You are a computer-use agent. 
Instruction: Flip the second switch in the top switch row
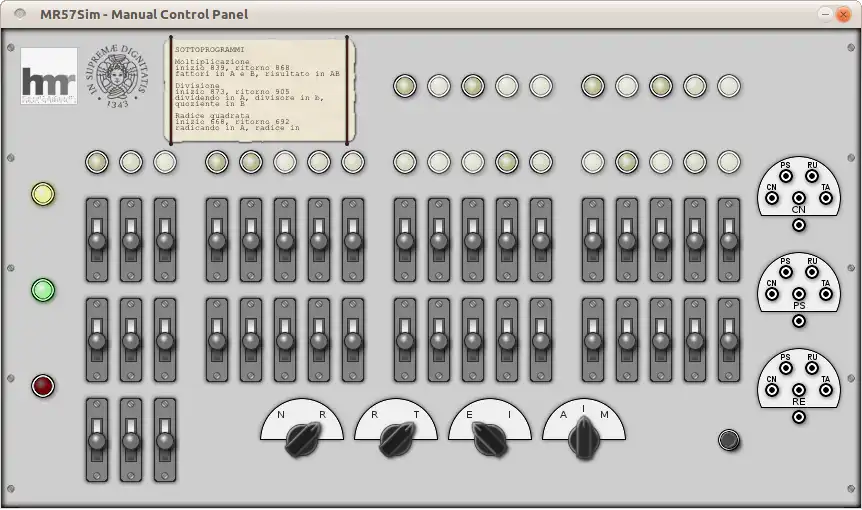point(131,240)
